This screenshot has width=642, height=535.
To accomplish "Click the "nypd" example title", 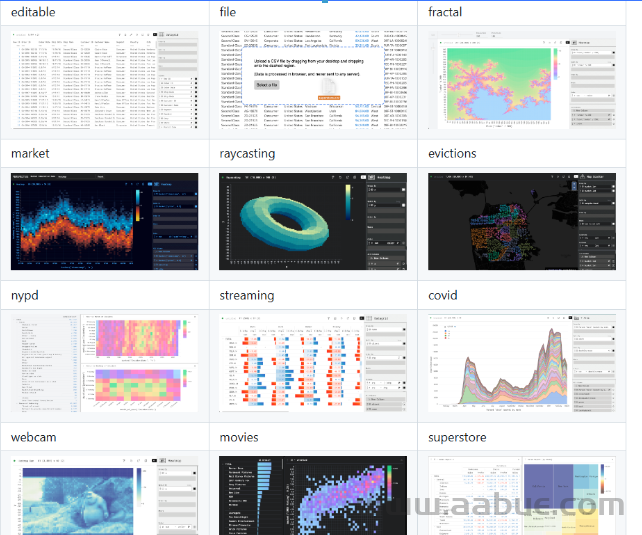I will (x=25, y=295).
